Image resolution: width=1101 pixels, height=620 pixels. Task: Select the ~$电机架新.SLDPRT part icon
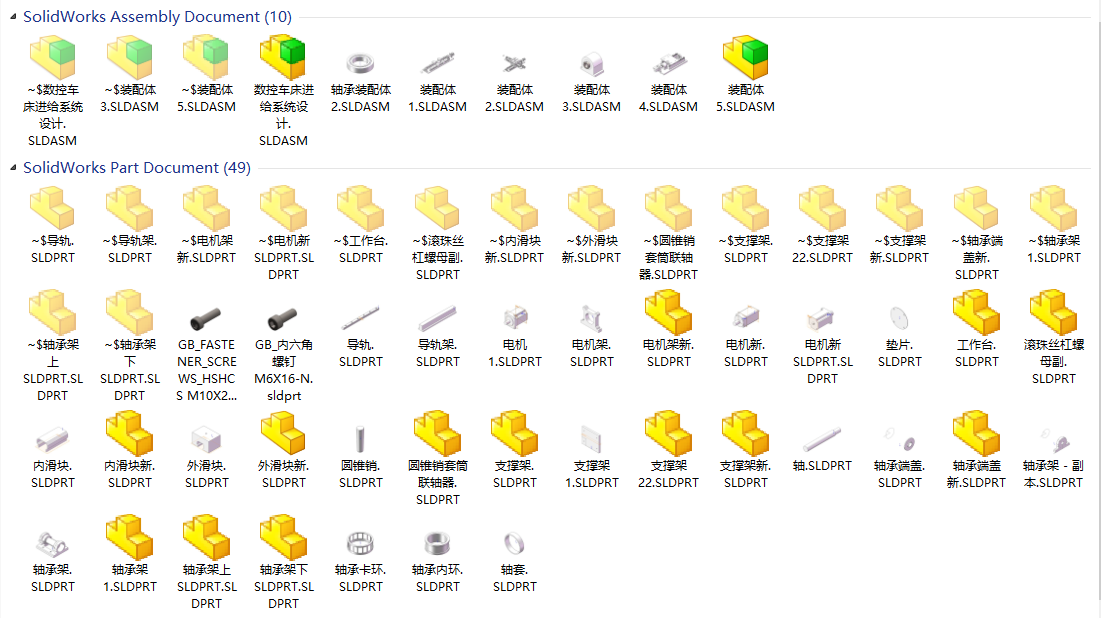point(206,208)
